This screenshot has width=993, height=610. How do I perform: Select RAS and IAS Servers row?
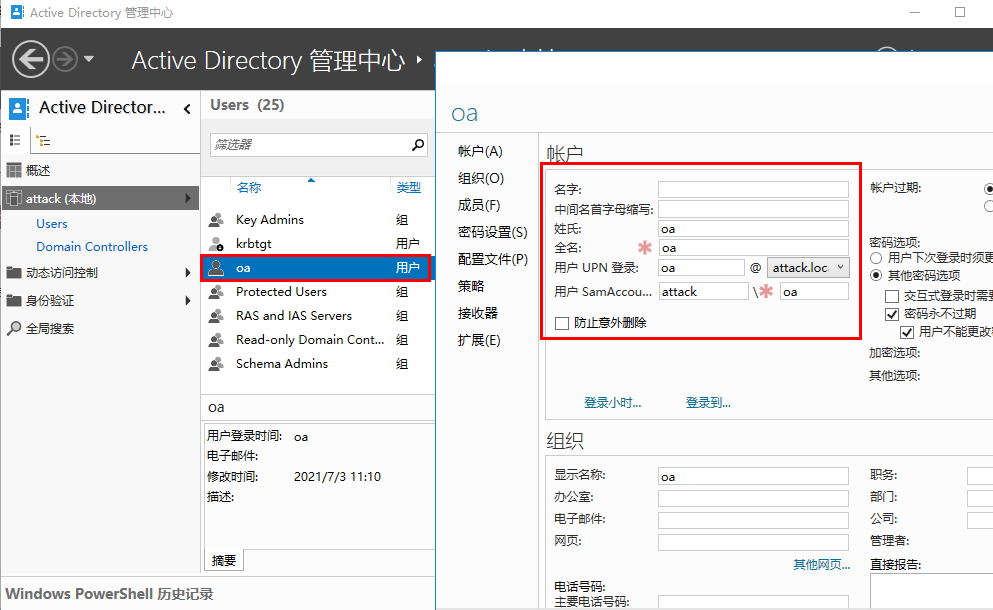coord(317,315)
